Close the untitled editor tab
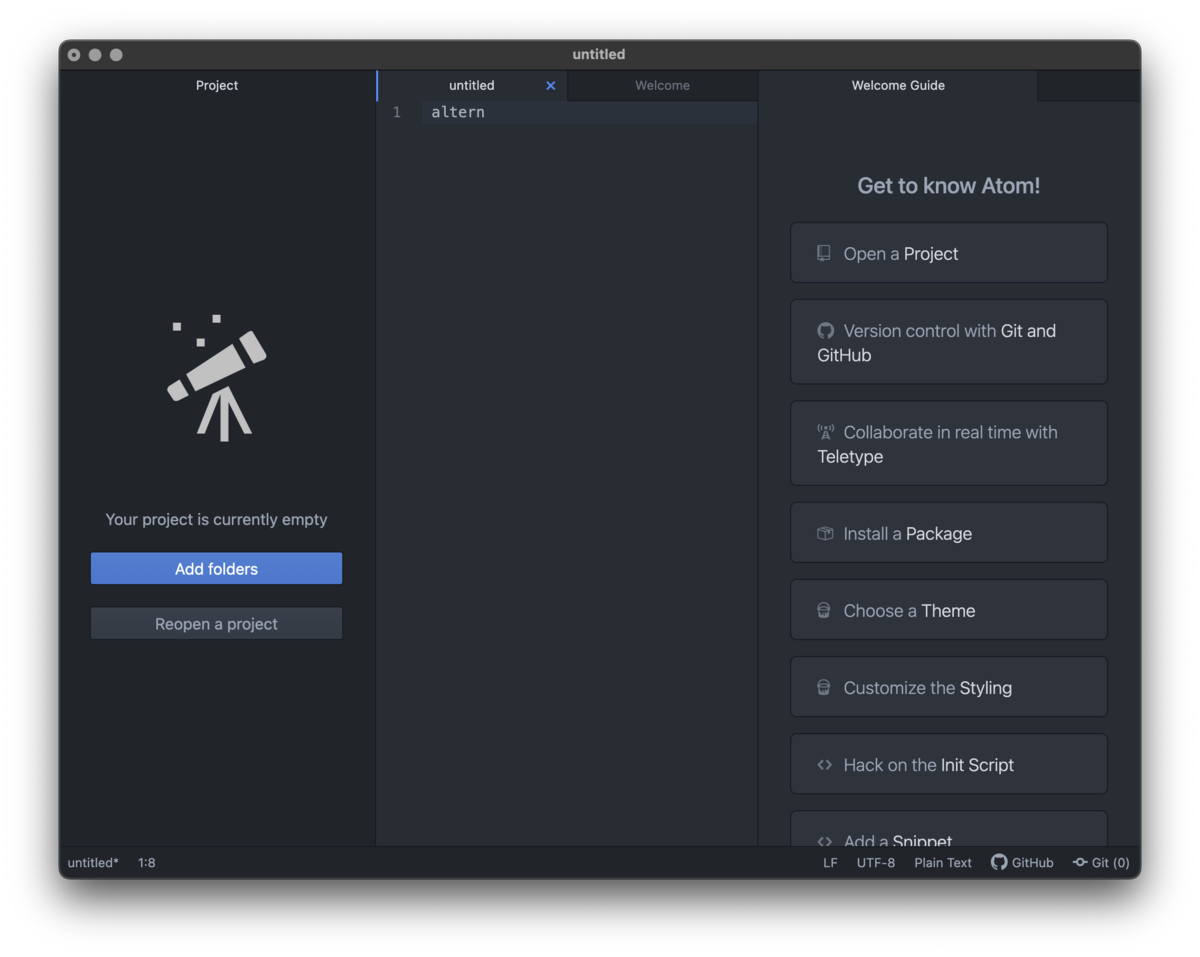1200x957 pixels. pyautogui.click(x=550, y=86)
